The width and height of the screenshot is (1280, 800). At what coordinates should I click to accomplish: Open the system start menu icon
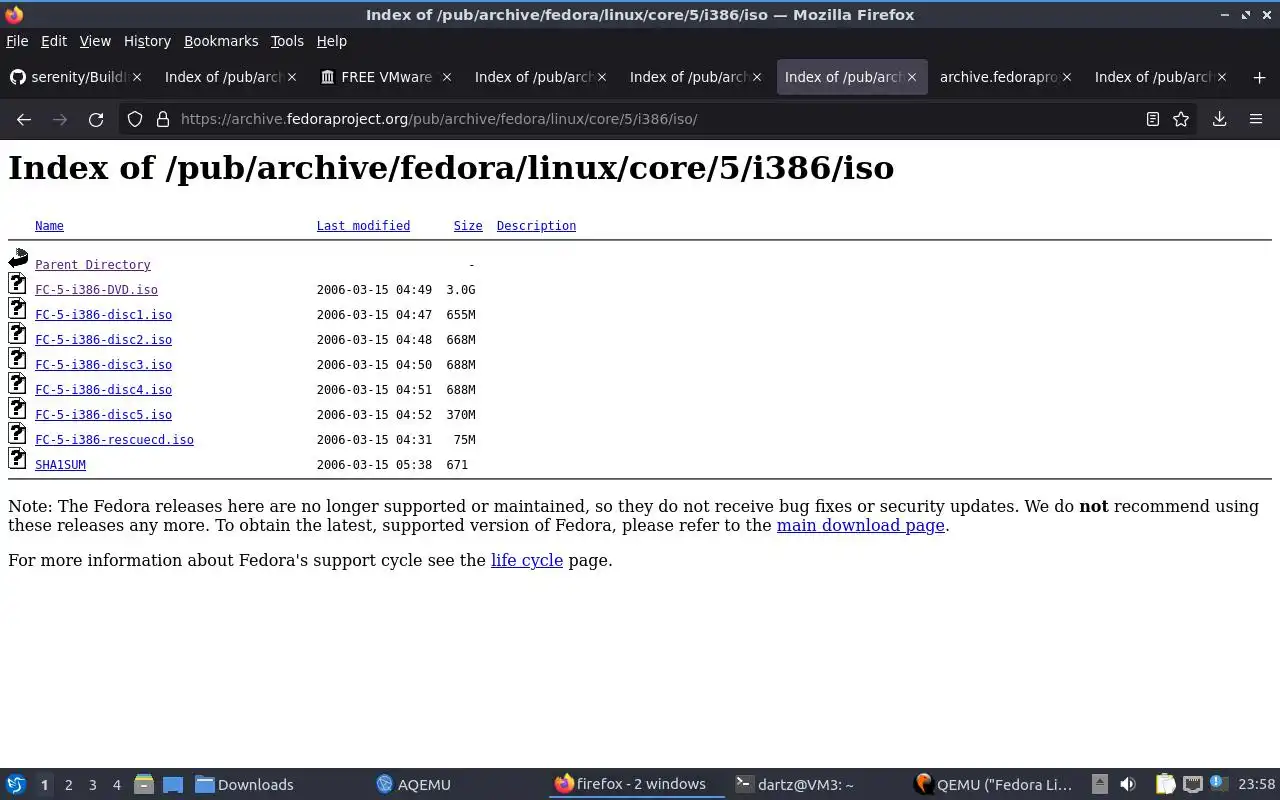[x=15, y=785]
